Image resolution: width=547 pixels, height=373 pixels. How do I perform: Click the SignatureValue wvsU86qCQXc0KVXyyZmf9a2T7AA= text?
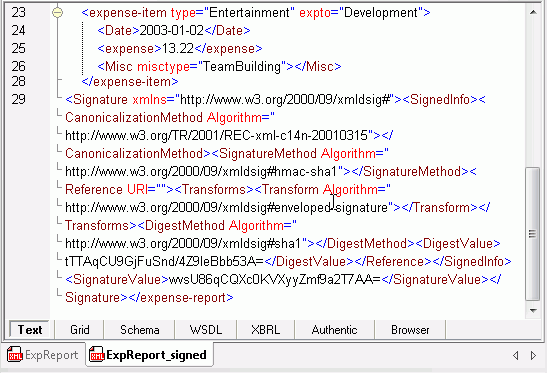tap(275, 279)
